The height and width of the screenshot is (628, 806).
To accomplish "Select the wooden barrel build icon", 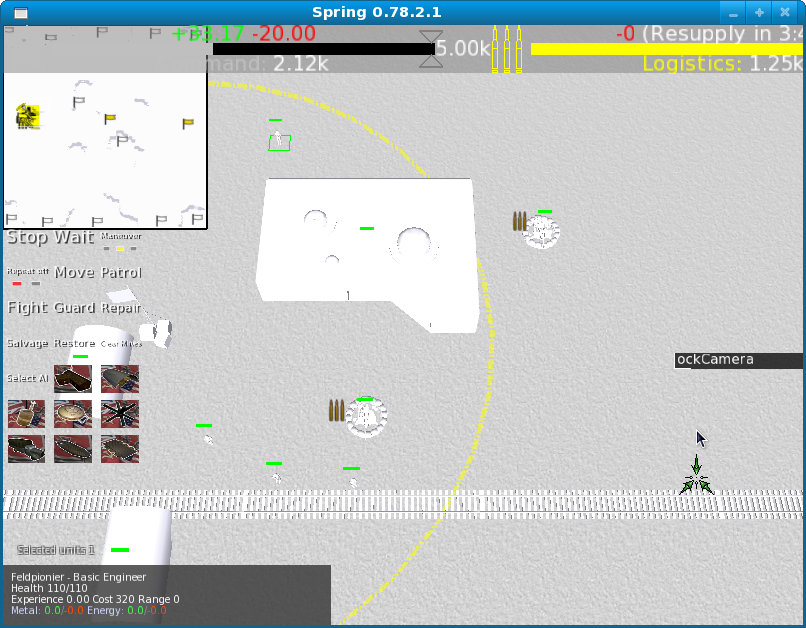I will click(26, 414).
